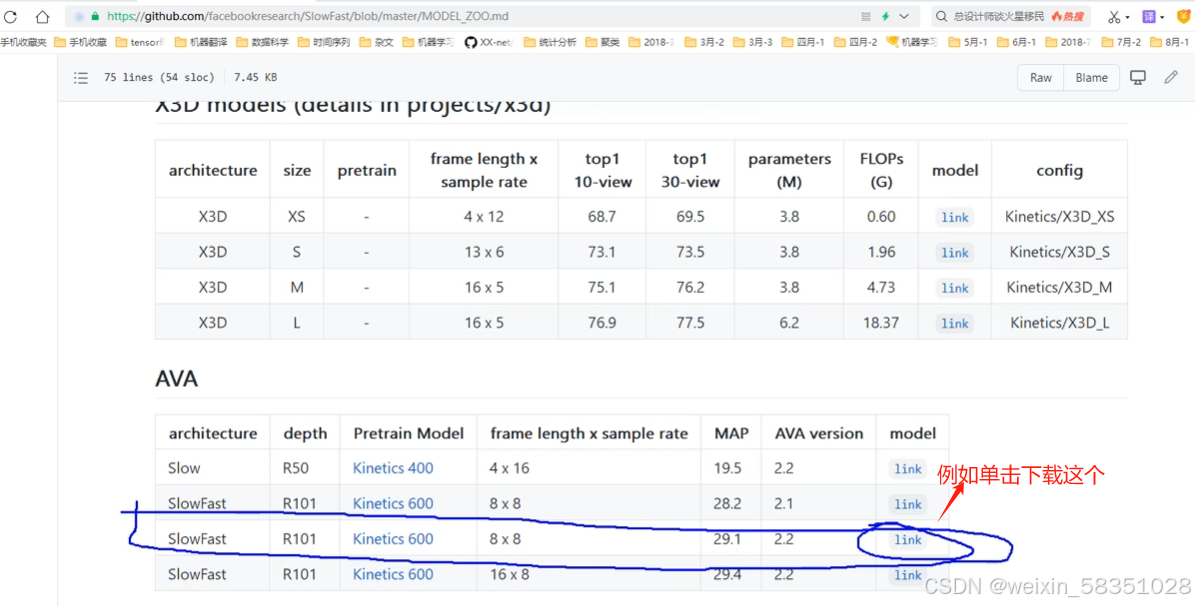Open the 四月-2 bookmark folder
The image size is (1195, 606).
point(855,42)
